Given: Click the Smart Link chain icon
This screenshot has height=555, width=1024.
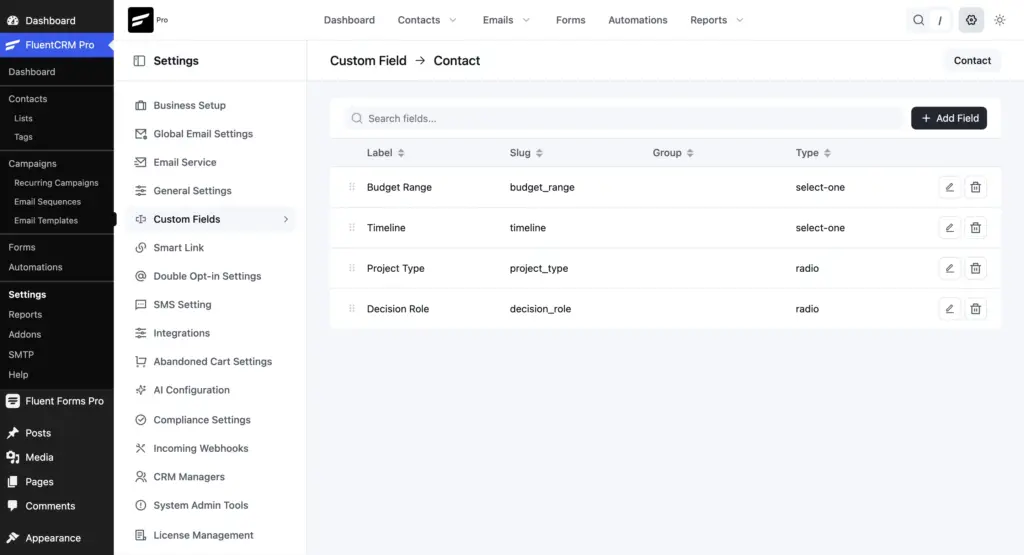Looking at the screenshot, I should pyautogui.click(x=140, y=247).
